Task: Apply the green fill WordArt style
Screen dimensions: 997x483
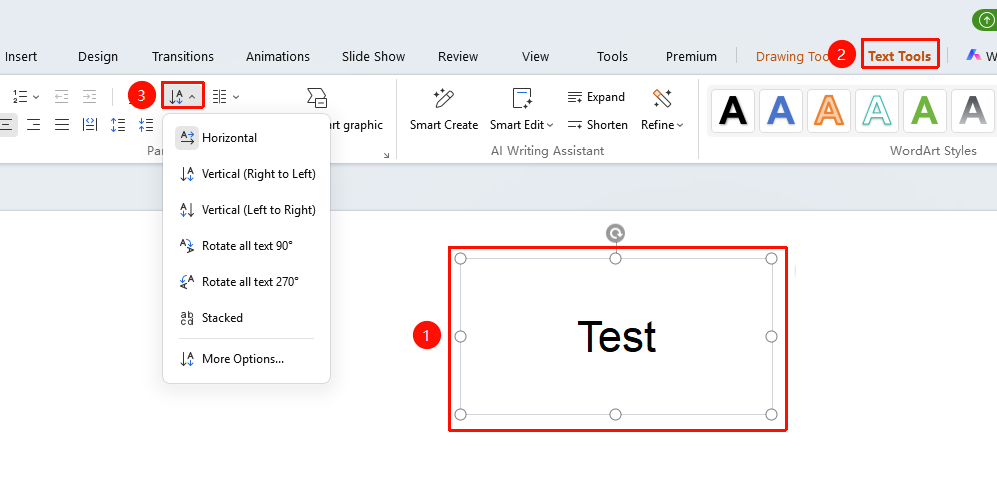Action: coord(925,111)
